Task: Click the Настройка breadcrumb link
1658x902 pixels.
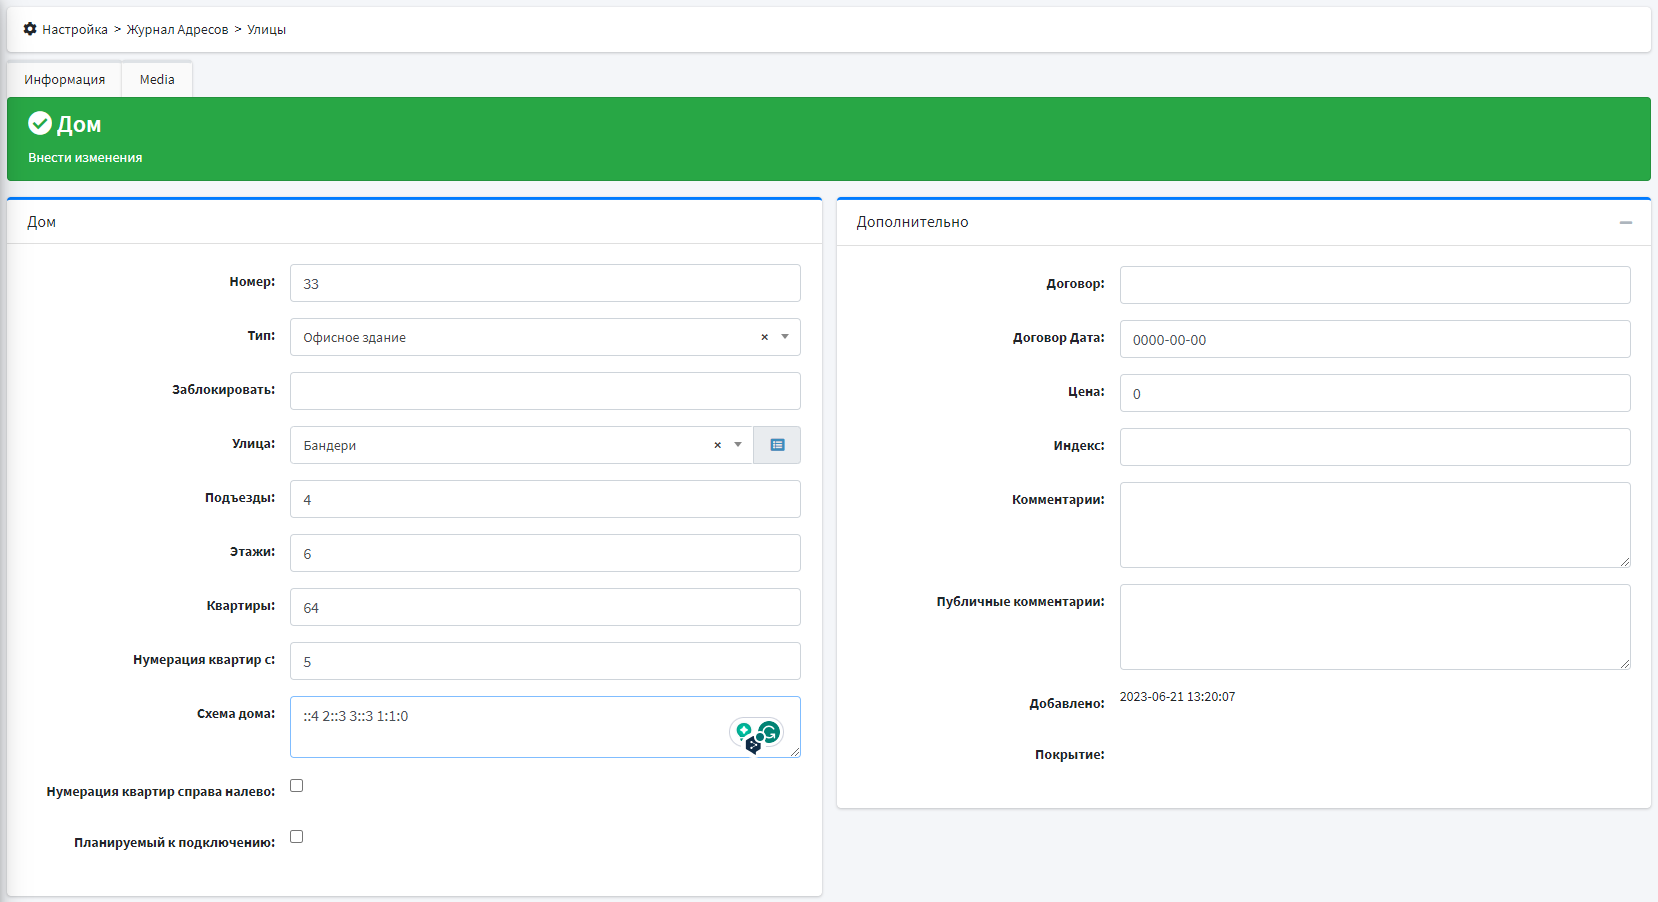Action: coord(75,30)
